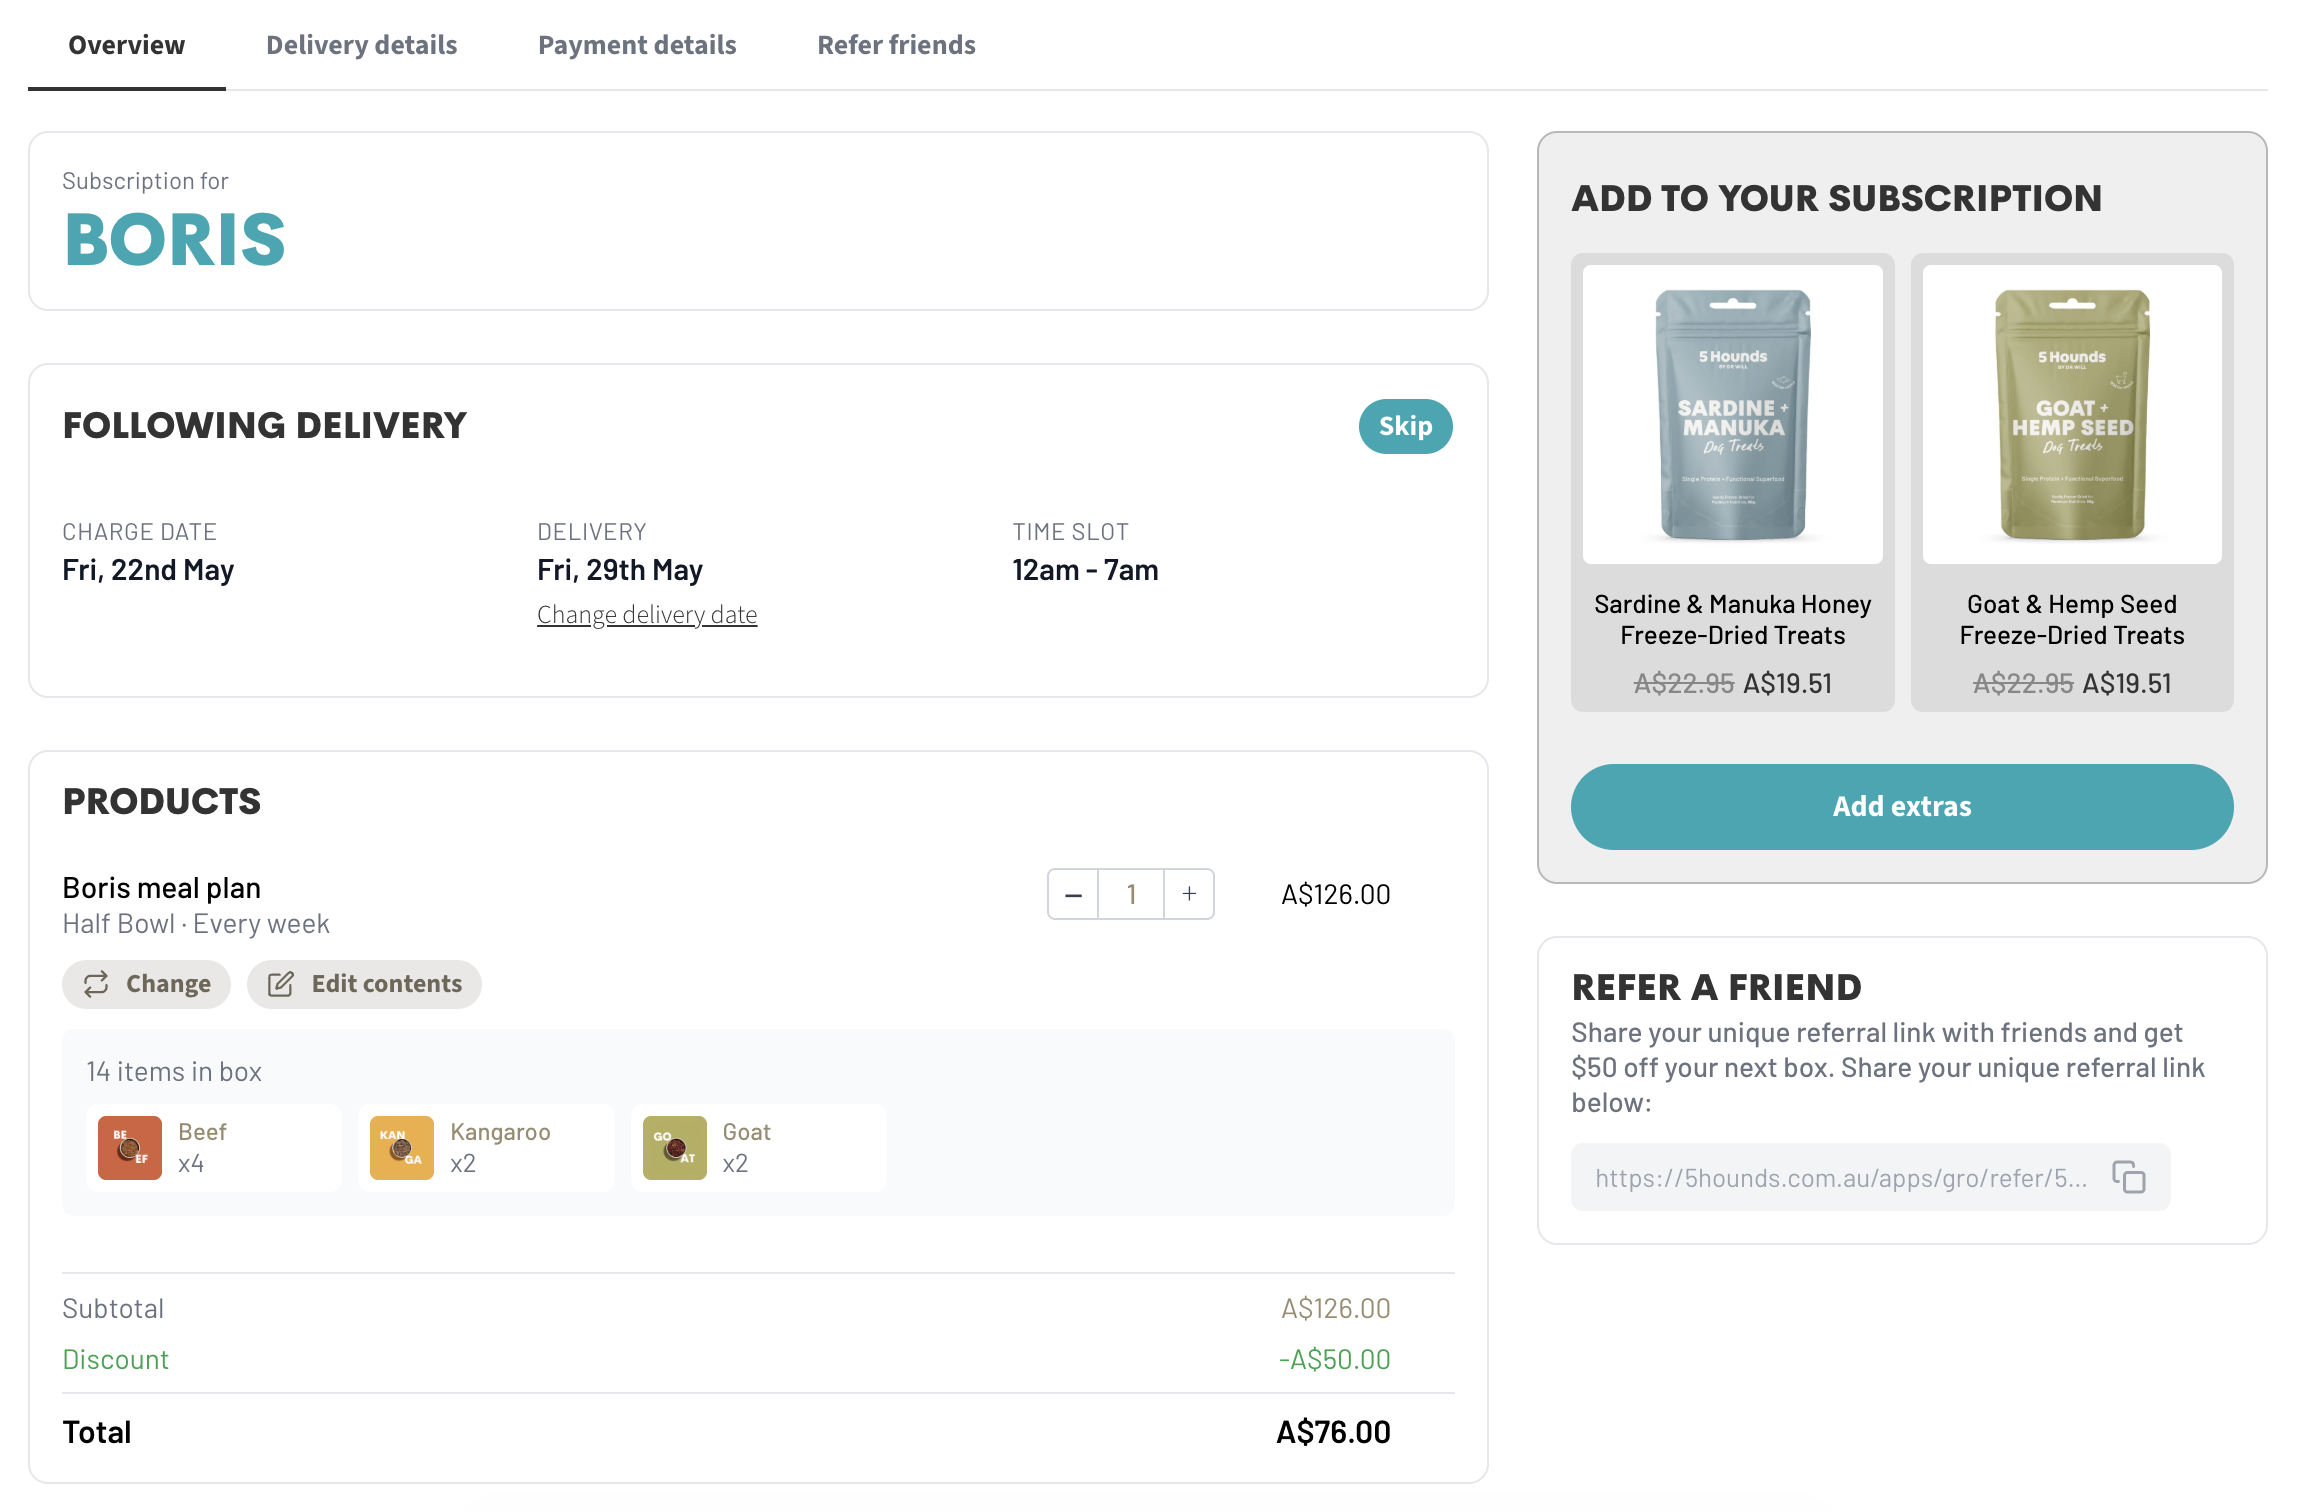Change the Boris meal plan
The image size is (2304, 1512).
click(147, 984)
